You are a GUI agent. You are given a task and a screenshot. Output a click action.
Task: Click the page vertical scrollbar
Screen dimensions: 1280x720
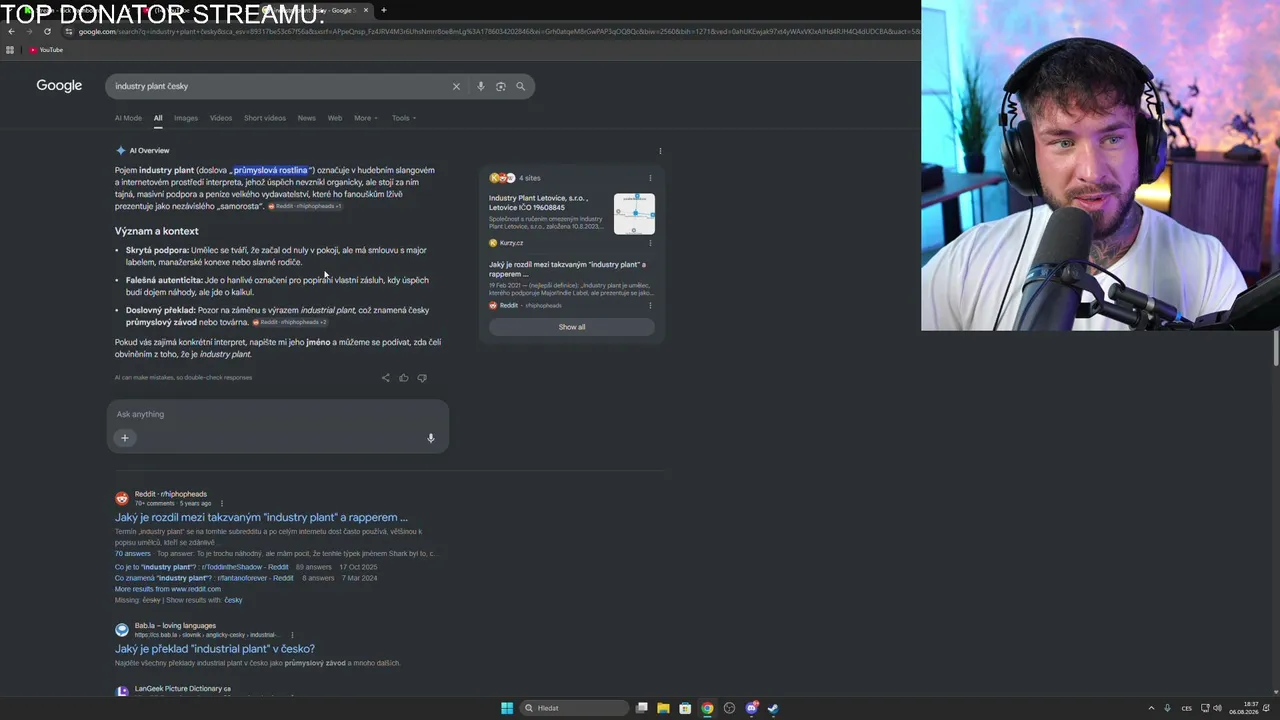(1275, 347)
